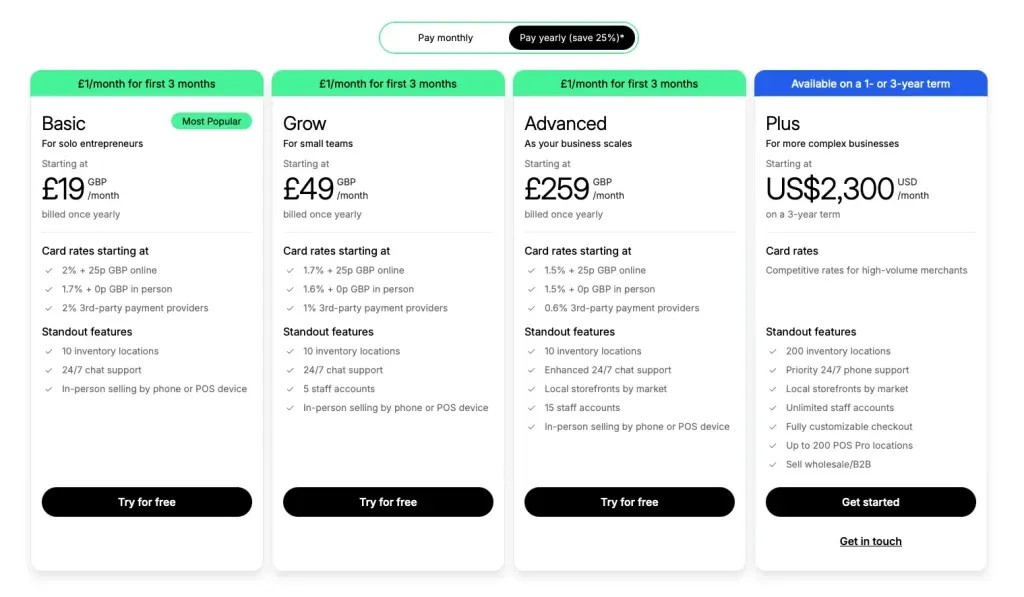The height and width of the screenshot is (597, 1024).
Task: Click the "£1/month for first 3 months" banner on Grow
Action: 388,83
